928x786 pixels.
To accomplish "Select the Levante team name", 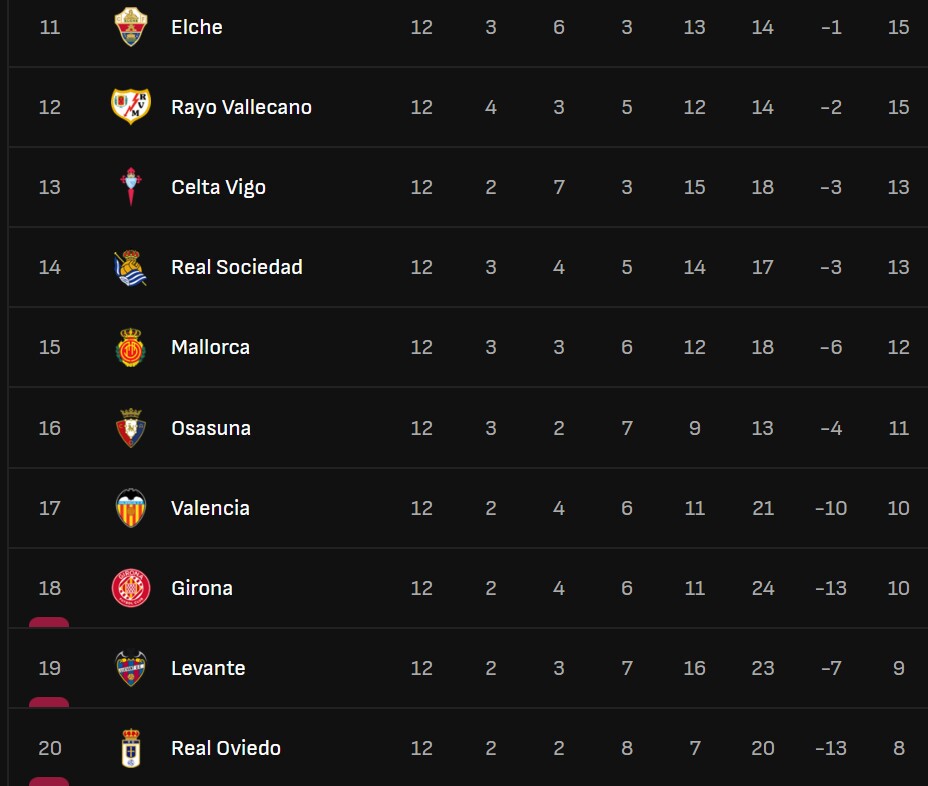I will tap(208, 668).
